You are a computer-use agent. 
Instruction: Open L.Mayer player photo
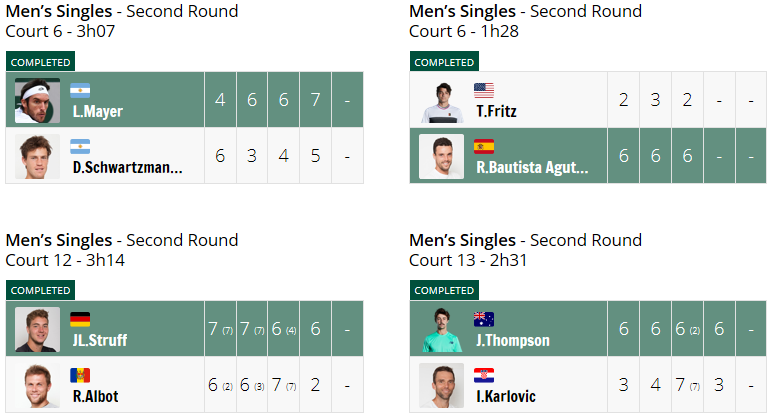point(37,100)
